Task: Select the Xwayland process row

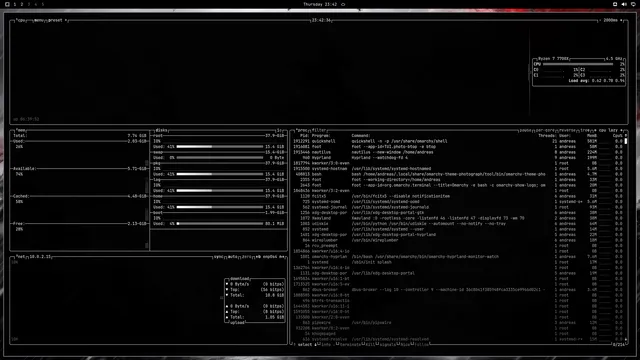Action: point(458,218)
